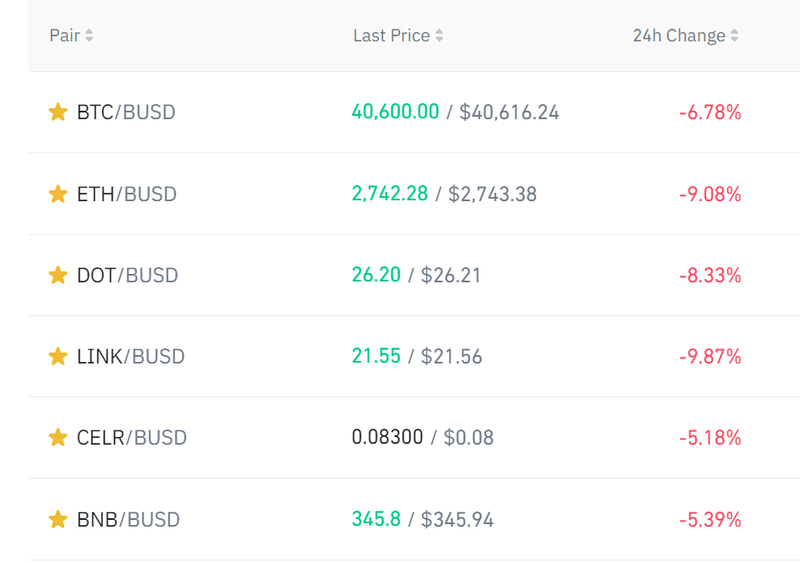Go to the LINK/BUSD pair

click(x=131, y=356)
